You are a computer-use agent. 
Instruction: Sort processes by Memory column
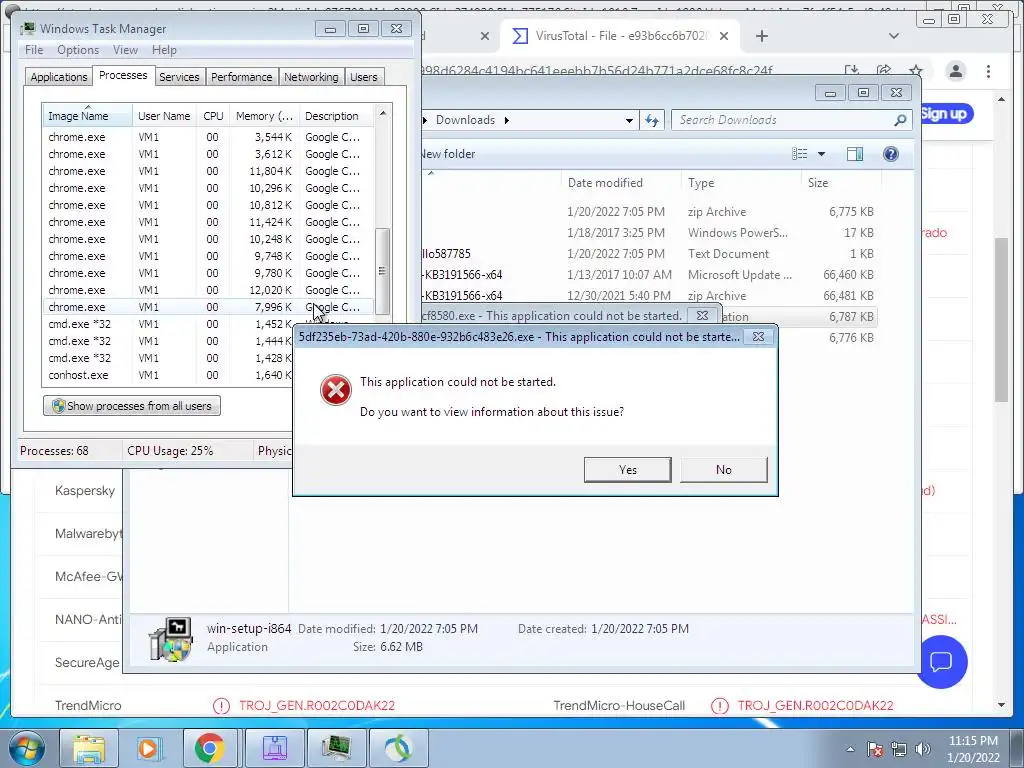264,116
